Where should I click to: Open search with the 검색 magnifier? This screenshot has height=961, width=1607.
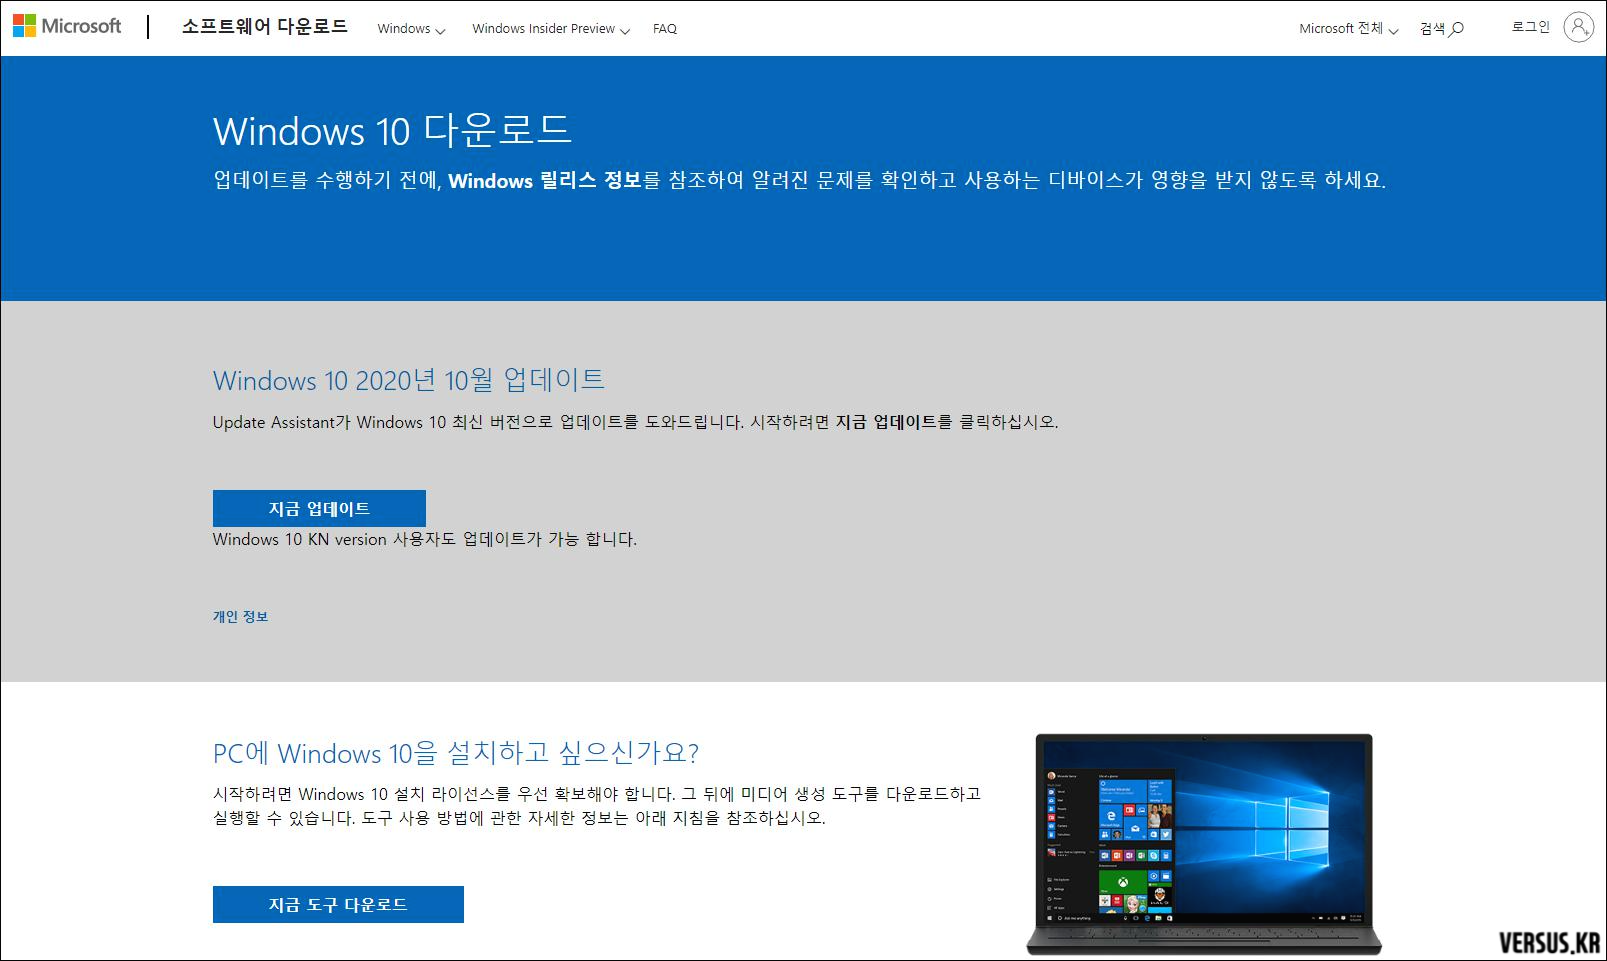coord(1441,29)
